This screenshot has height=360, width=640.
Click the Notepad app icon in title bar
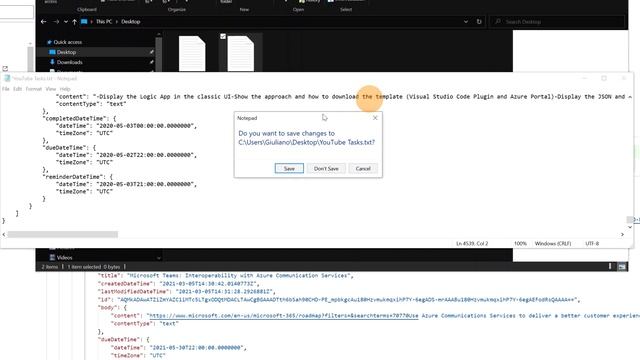(7, 78)
